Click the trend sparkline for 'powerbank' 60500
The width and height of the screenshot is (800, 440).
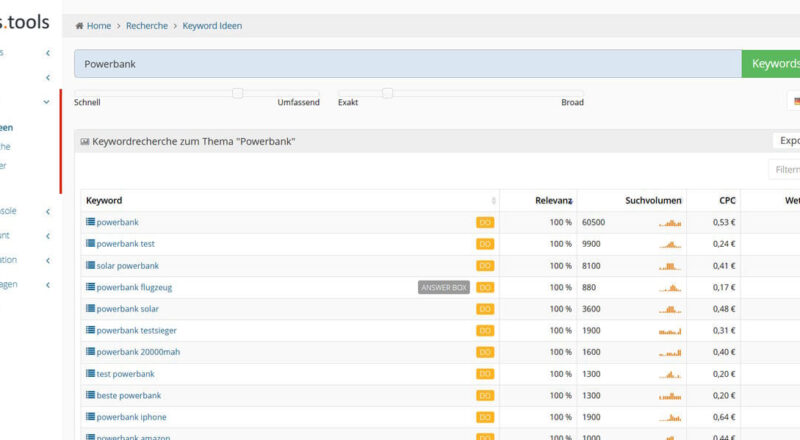click(x=670, y=223)
